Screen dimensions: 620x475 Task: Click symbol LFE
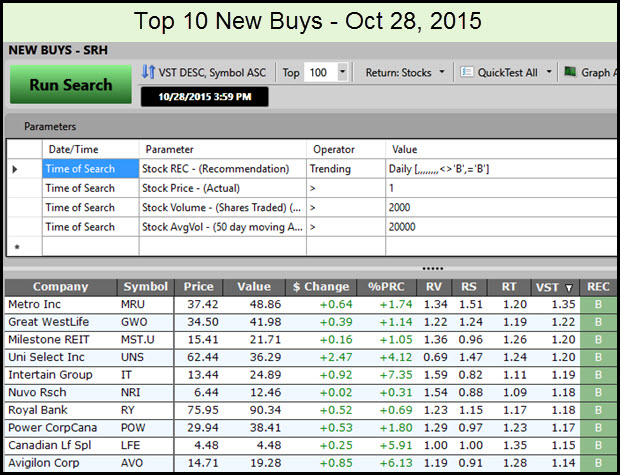[x=130, y=445]
